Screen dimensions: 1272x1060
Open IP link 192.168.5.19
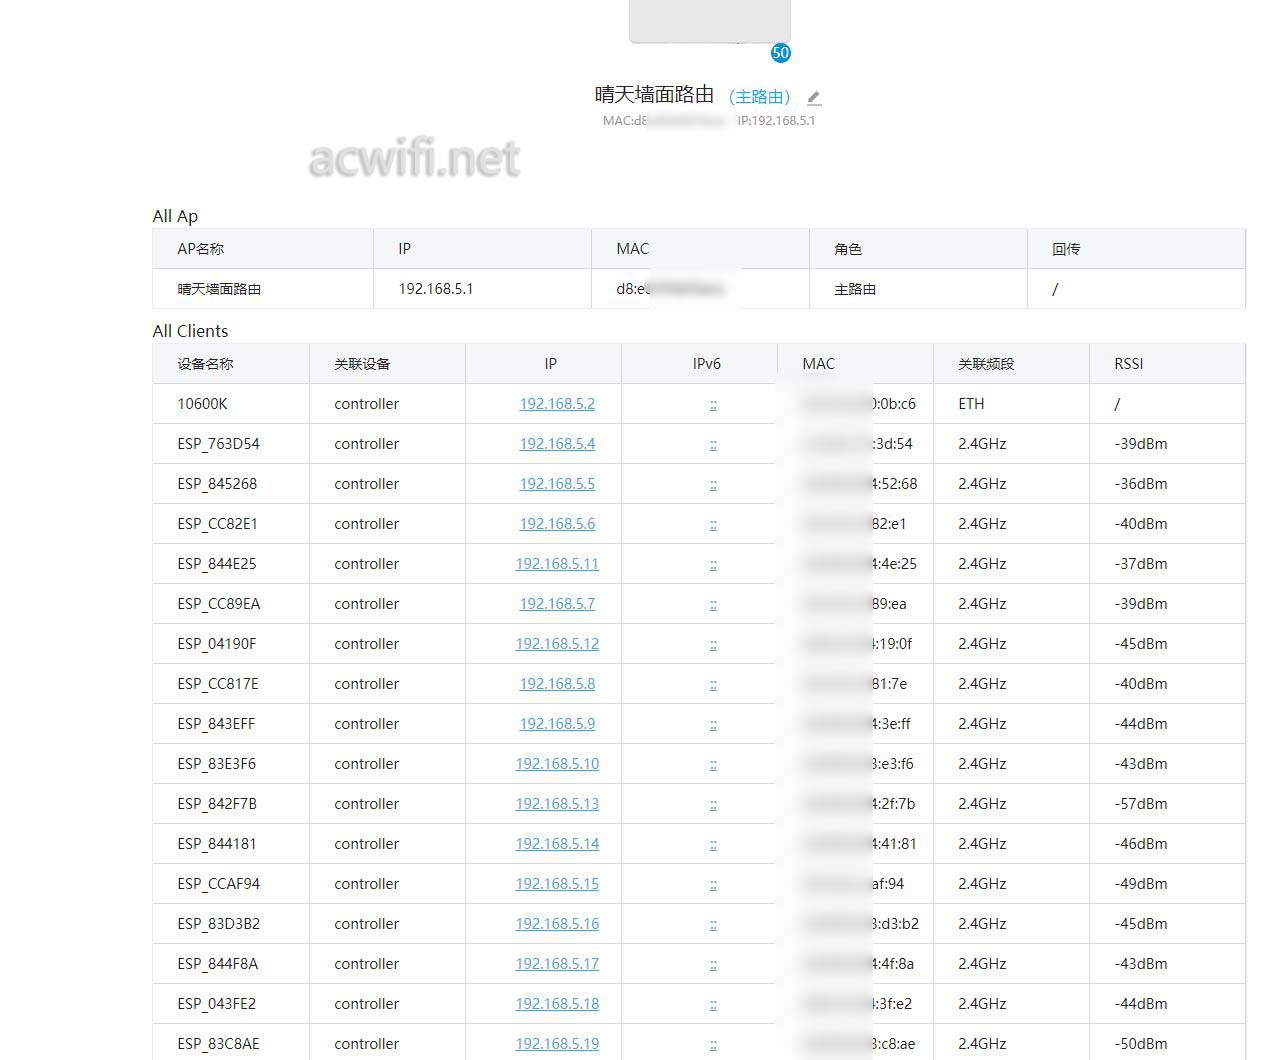(x=557, y=1044)
